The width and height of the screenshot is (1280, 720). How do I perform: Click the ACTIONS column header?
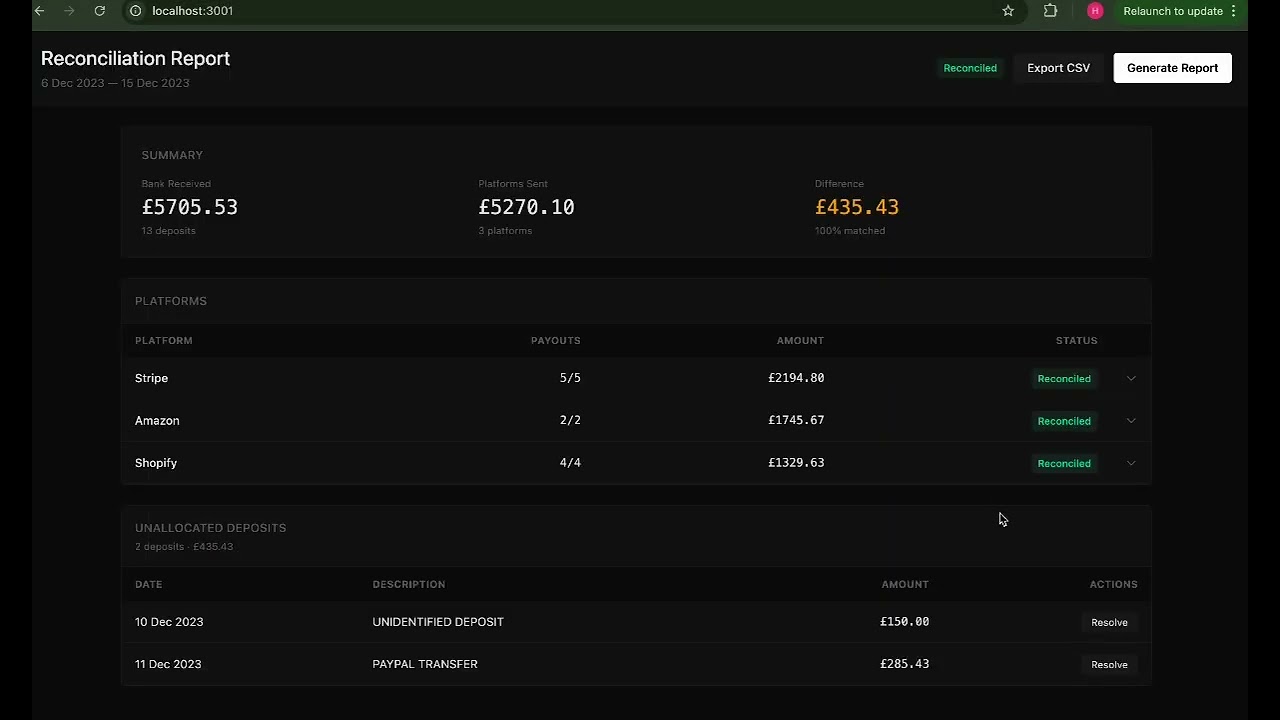click(x=1113, y=584)
